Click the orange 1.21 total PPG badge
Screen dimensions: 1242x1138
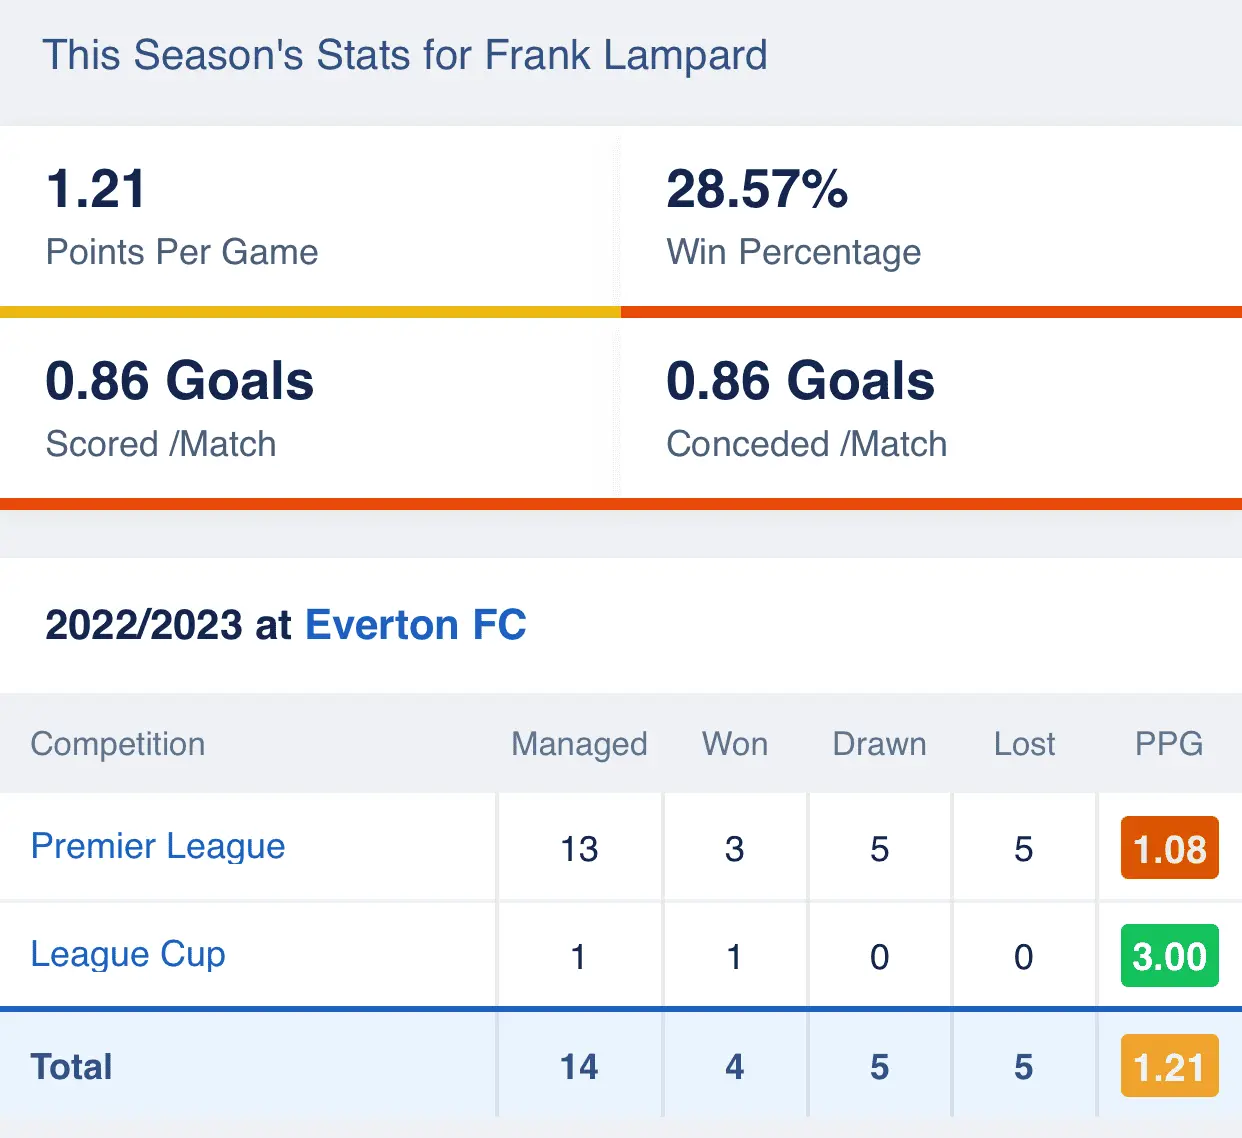click(1169, 1066)
